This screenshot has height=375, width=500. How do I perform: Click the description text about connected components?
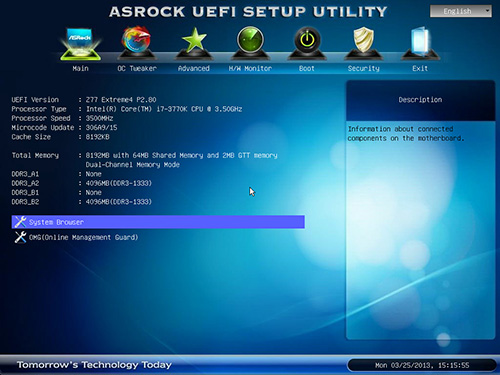[x=406, y=133]
